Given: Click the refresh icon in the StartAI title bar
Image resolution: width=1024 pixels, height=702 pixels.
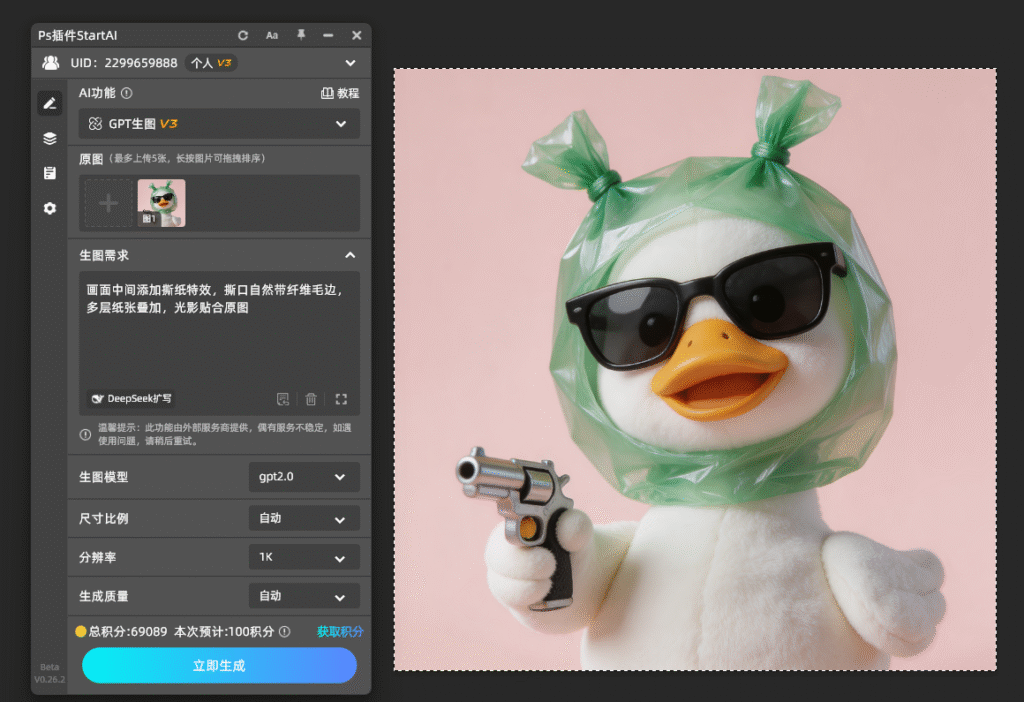Looking at the screenshot, I should [243, 35].
